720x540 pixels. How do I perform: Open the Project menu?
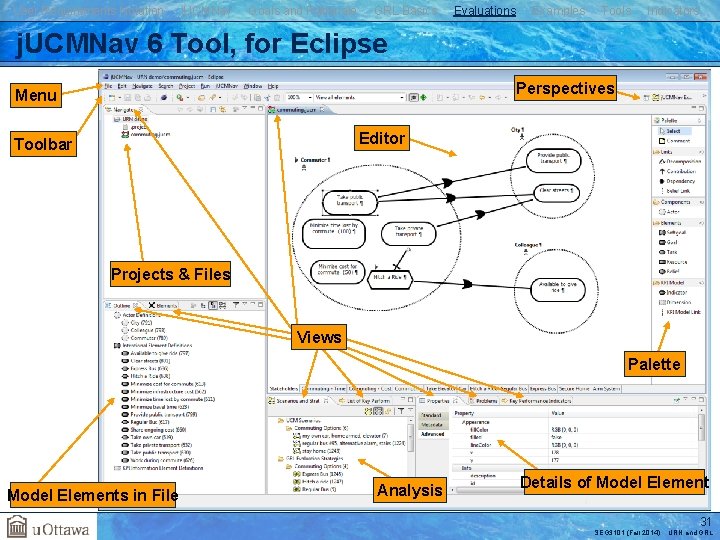click(187, 86)
